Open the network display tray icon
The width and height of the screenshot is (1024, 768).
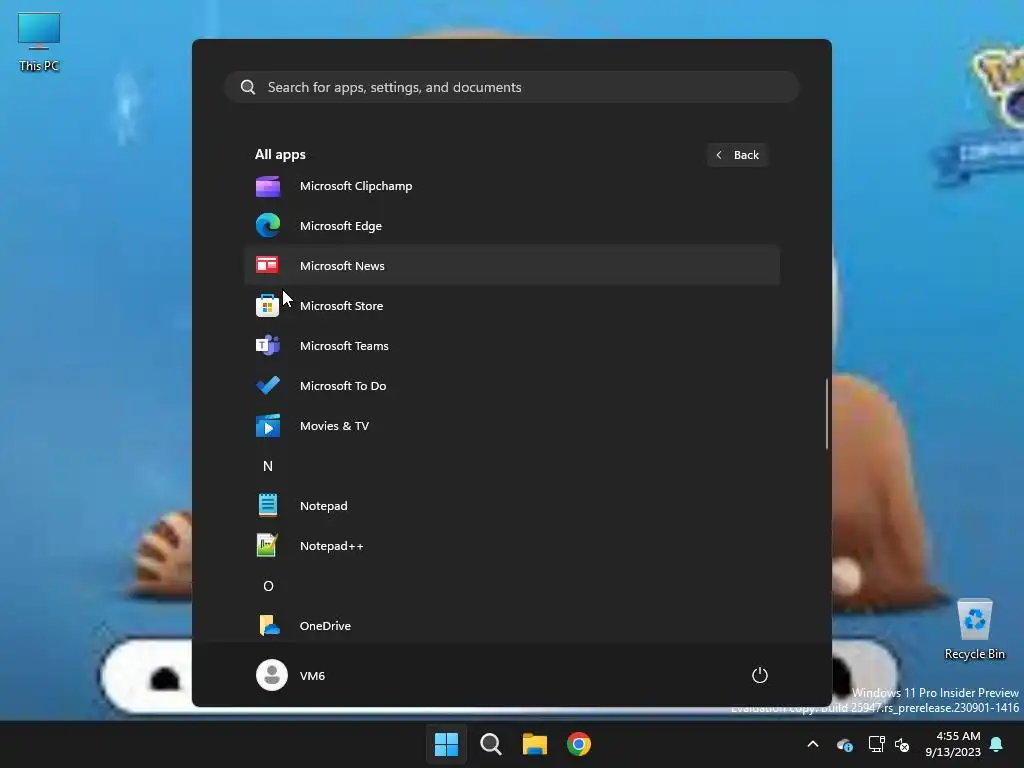point(876,744)
